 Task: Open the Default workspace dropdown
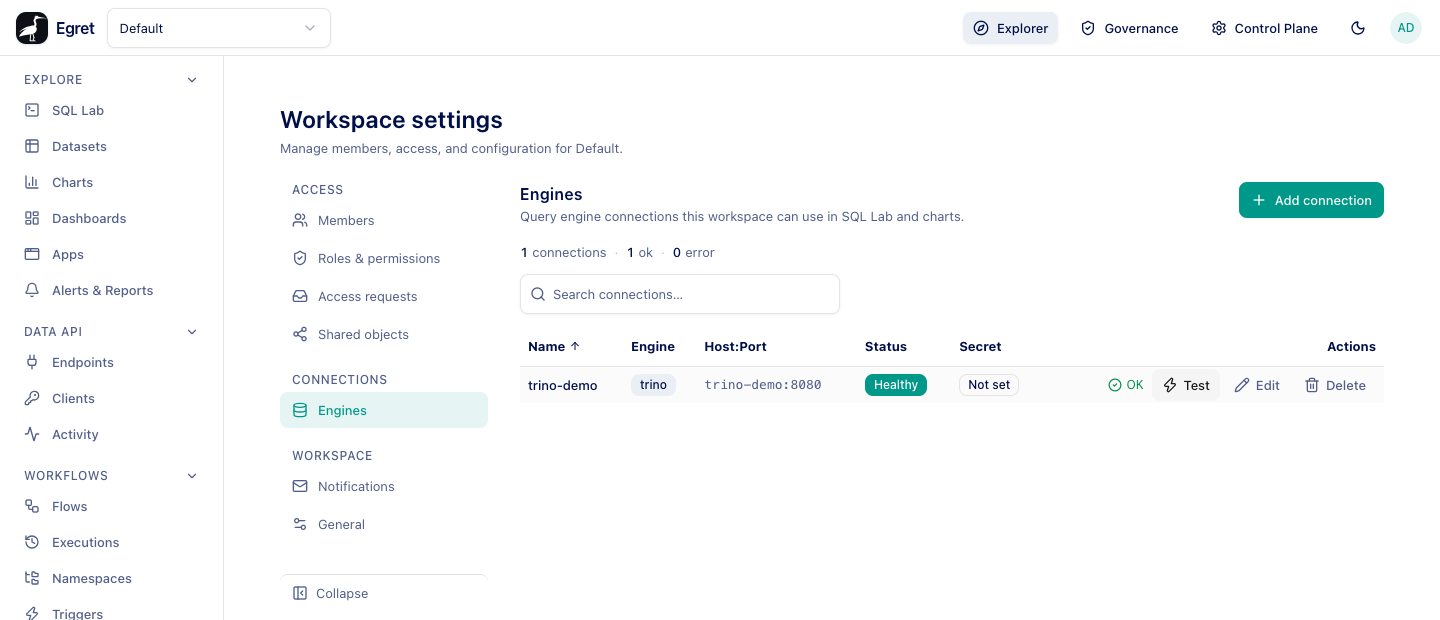point(219,28)
